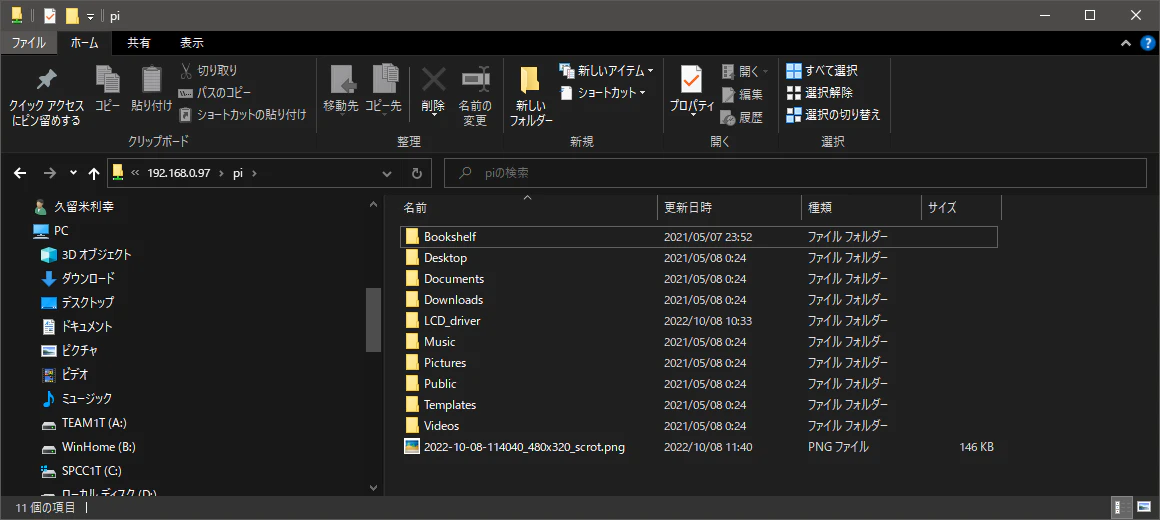Click Pin to Quick Access icon
Screen dimensions: 1160x520
click(x=47, y=79)
